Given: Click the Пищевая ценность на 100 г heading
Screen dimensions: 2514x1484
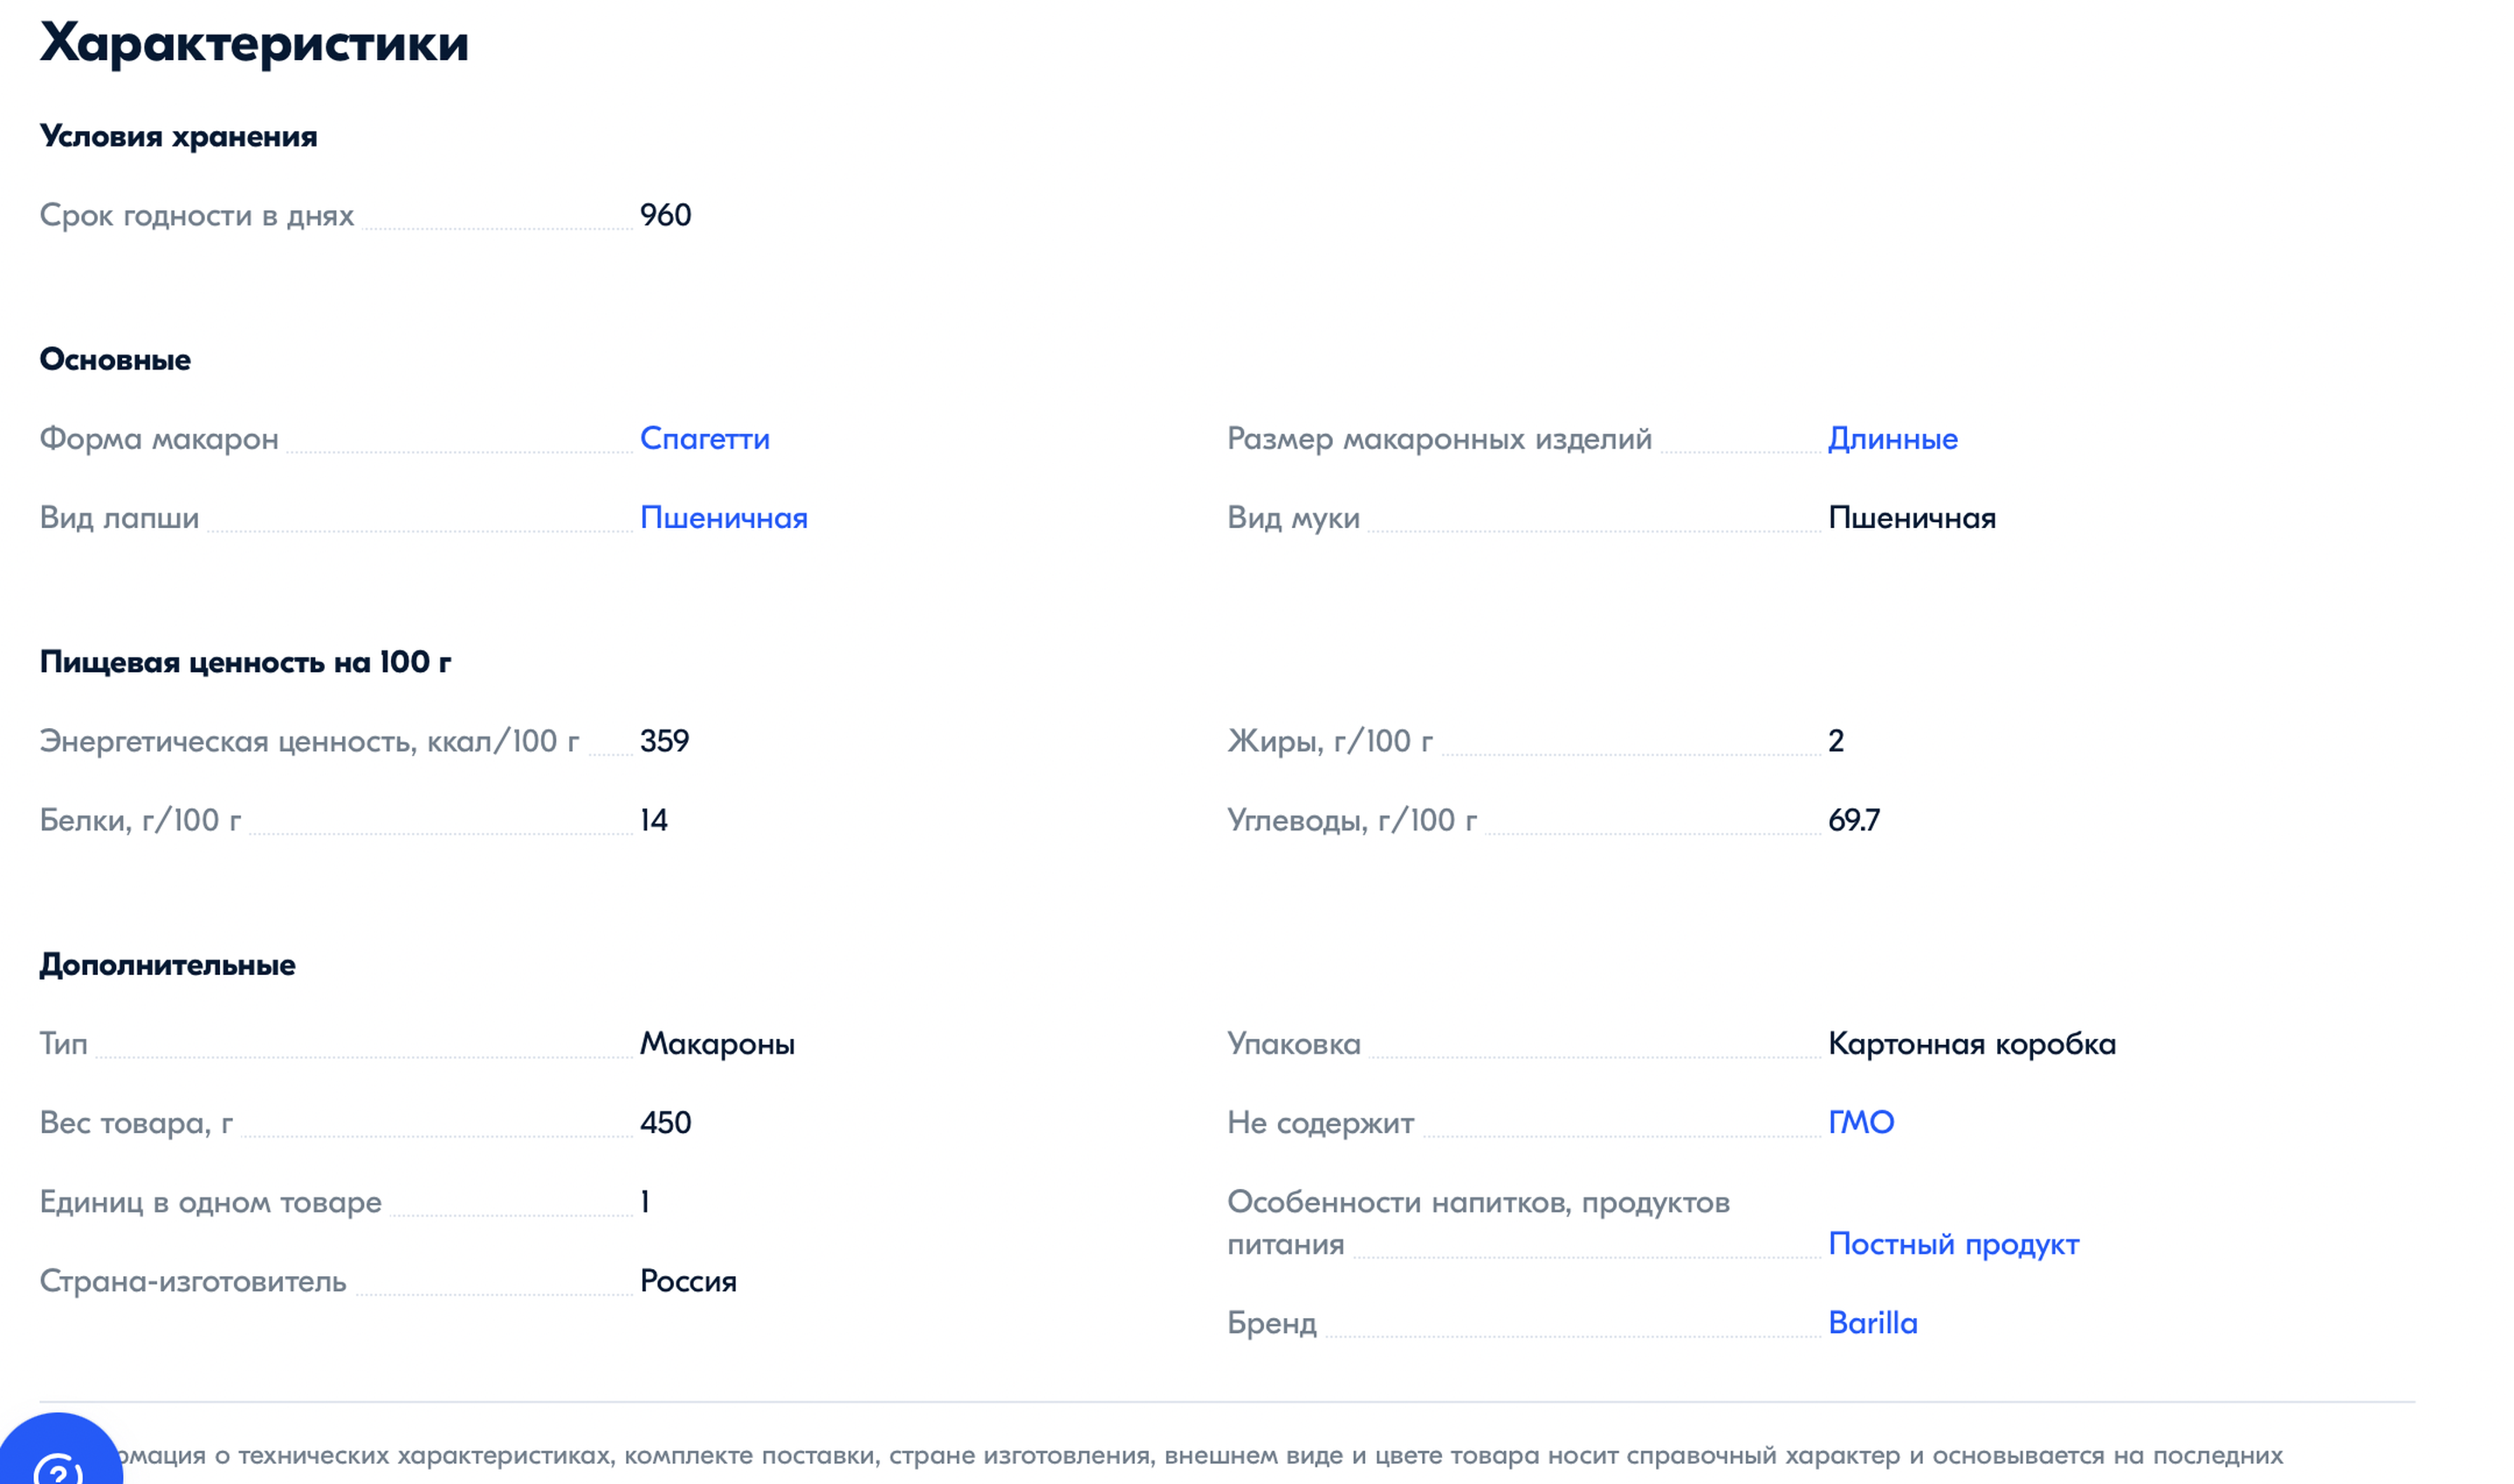Looking at the screenshot, I should pyautogui.click(x=245, y=662).
